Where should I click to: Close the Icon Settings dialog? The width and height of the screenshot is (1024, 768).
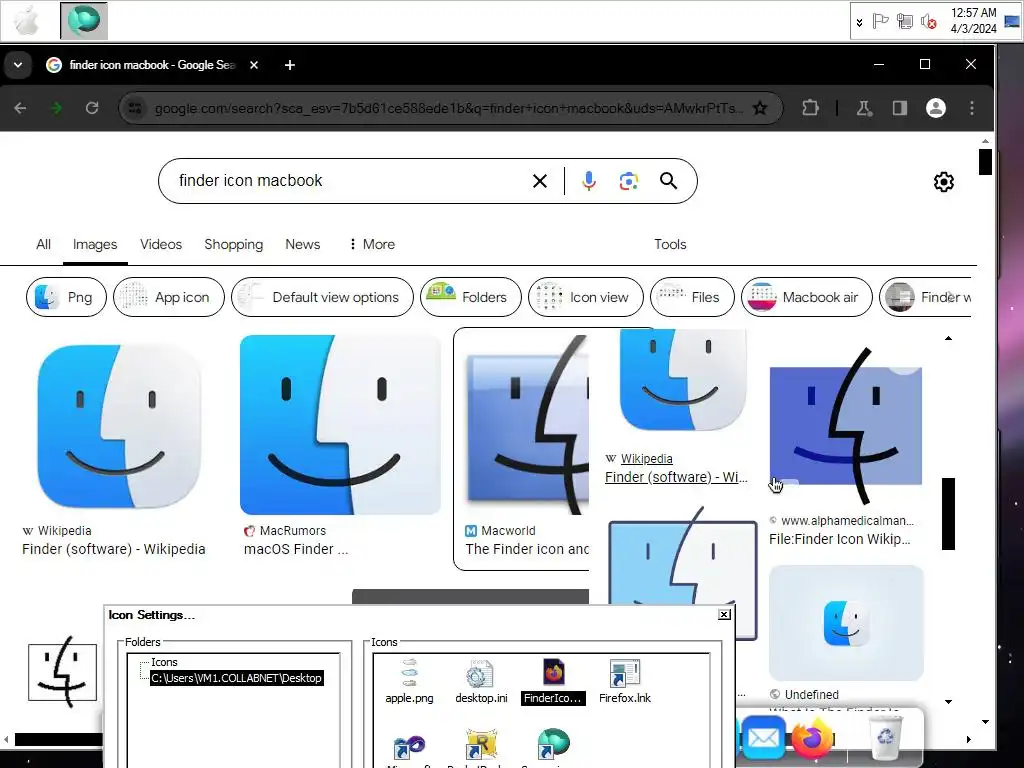tap(724, 615)
